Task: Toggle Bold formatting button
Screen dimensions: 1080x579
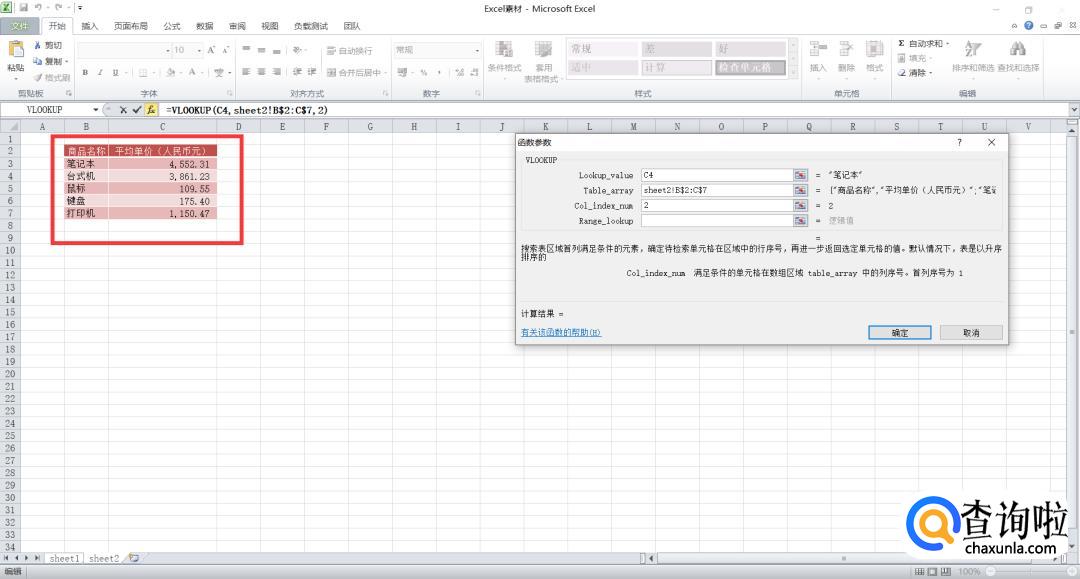Action: point(86,72)
